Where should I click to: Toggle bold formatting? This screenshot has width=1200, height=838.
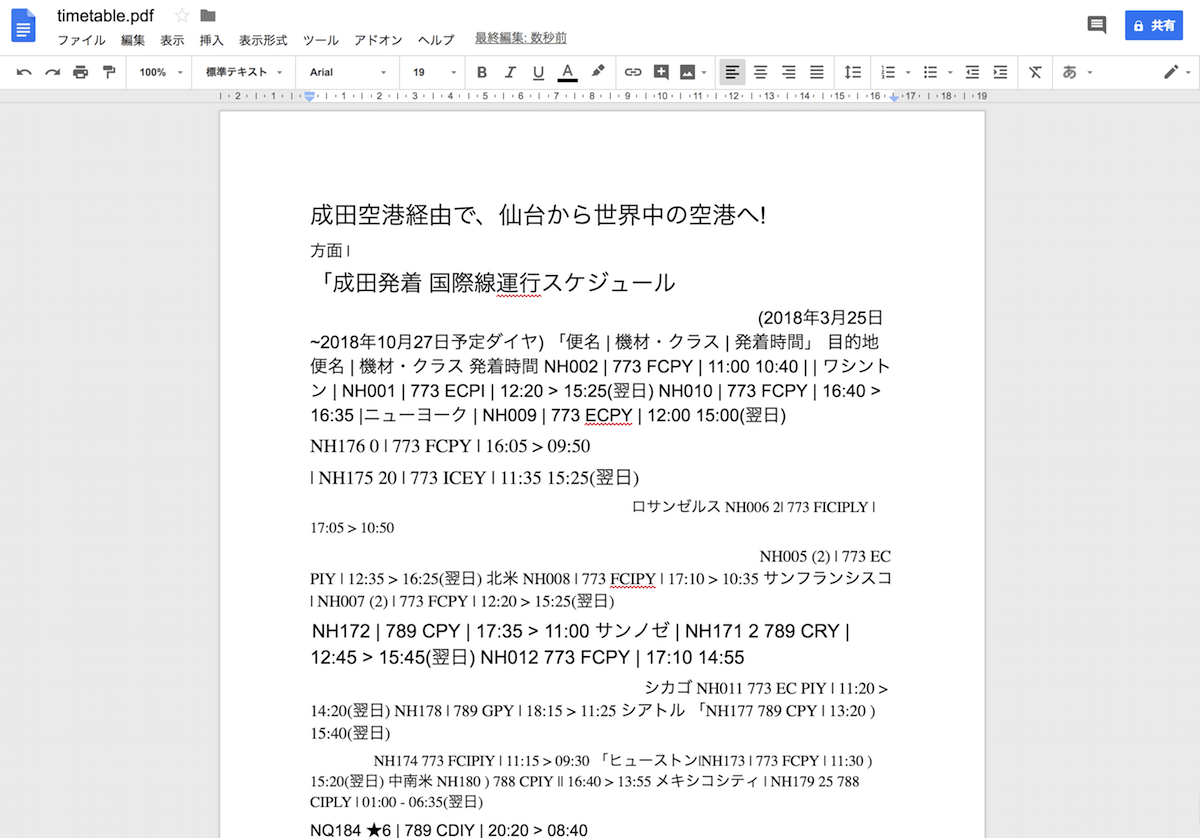click(482, 72)
